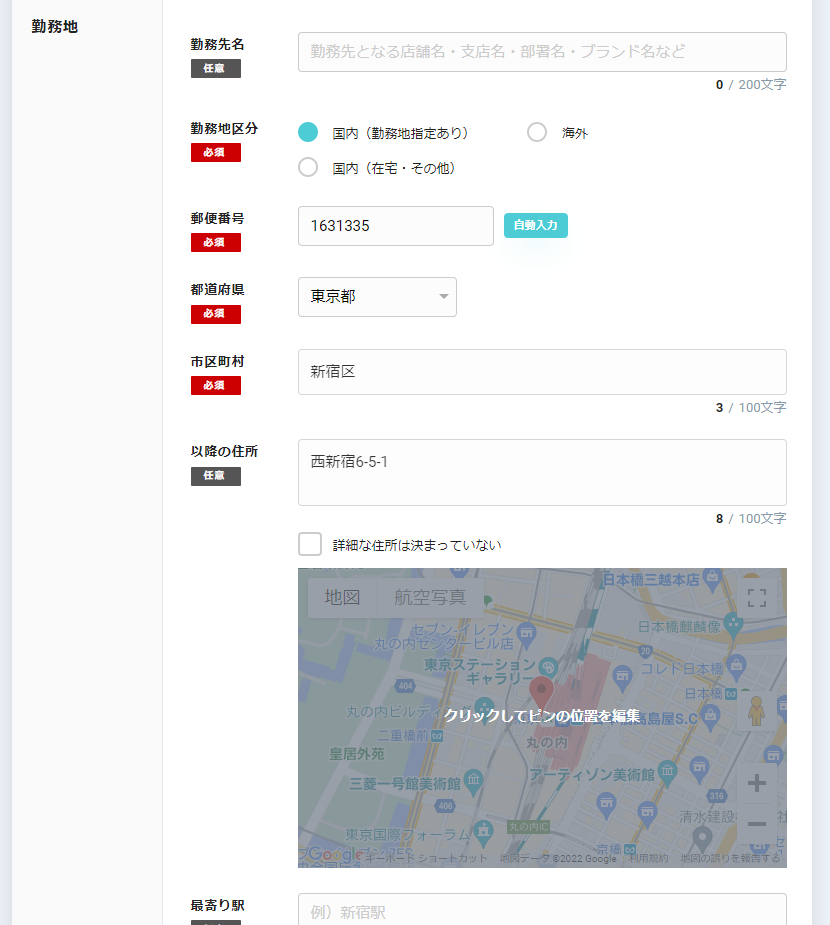The width and height of the screenshot is (830, 925).
Task: Click the 勤務先名 input field
Action: pos(542,52)
